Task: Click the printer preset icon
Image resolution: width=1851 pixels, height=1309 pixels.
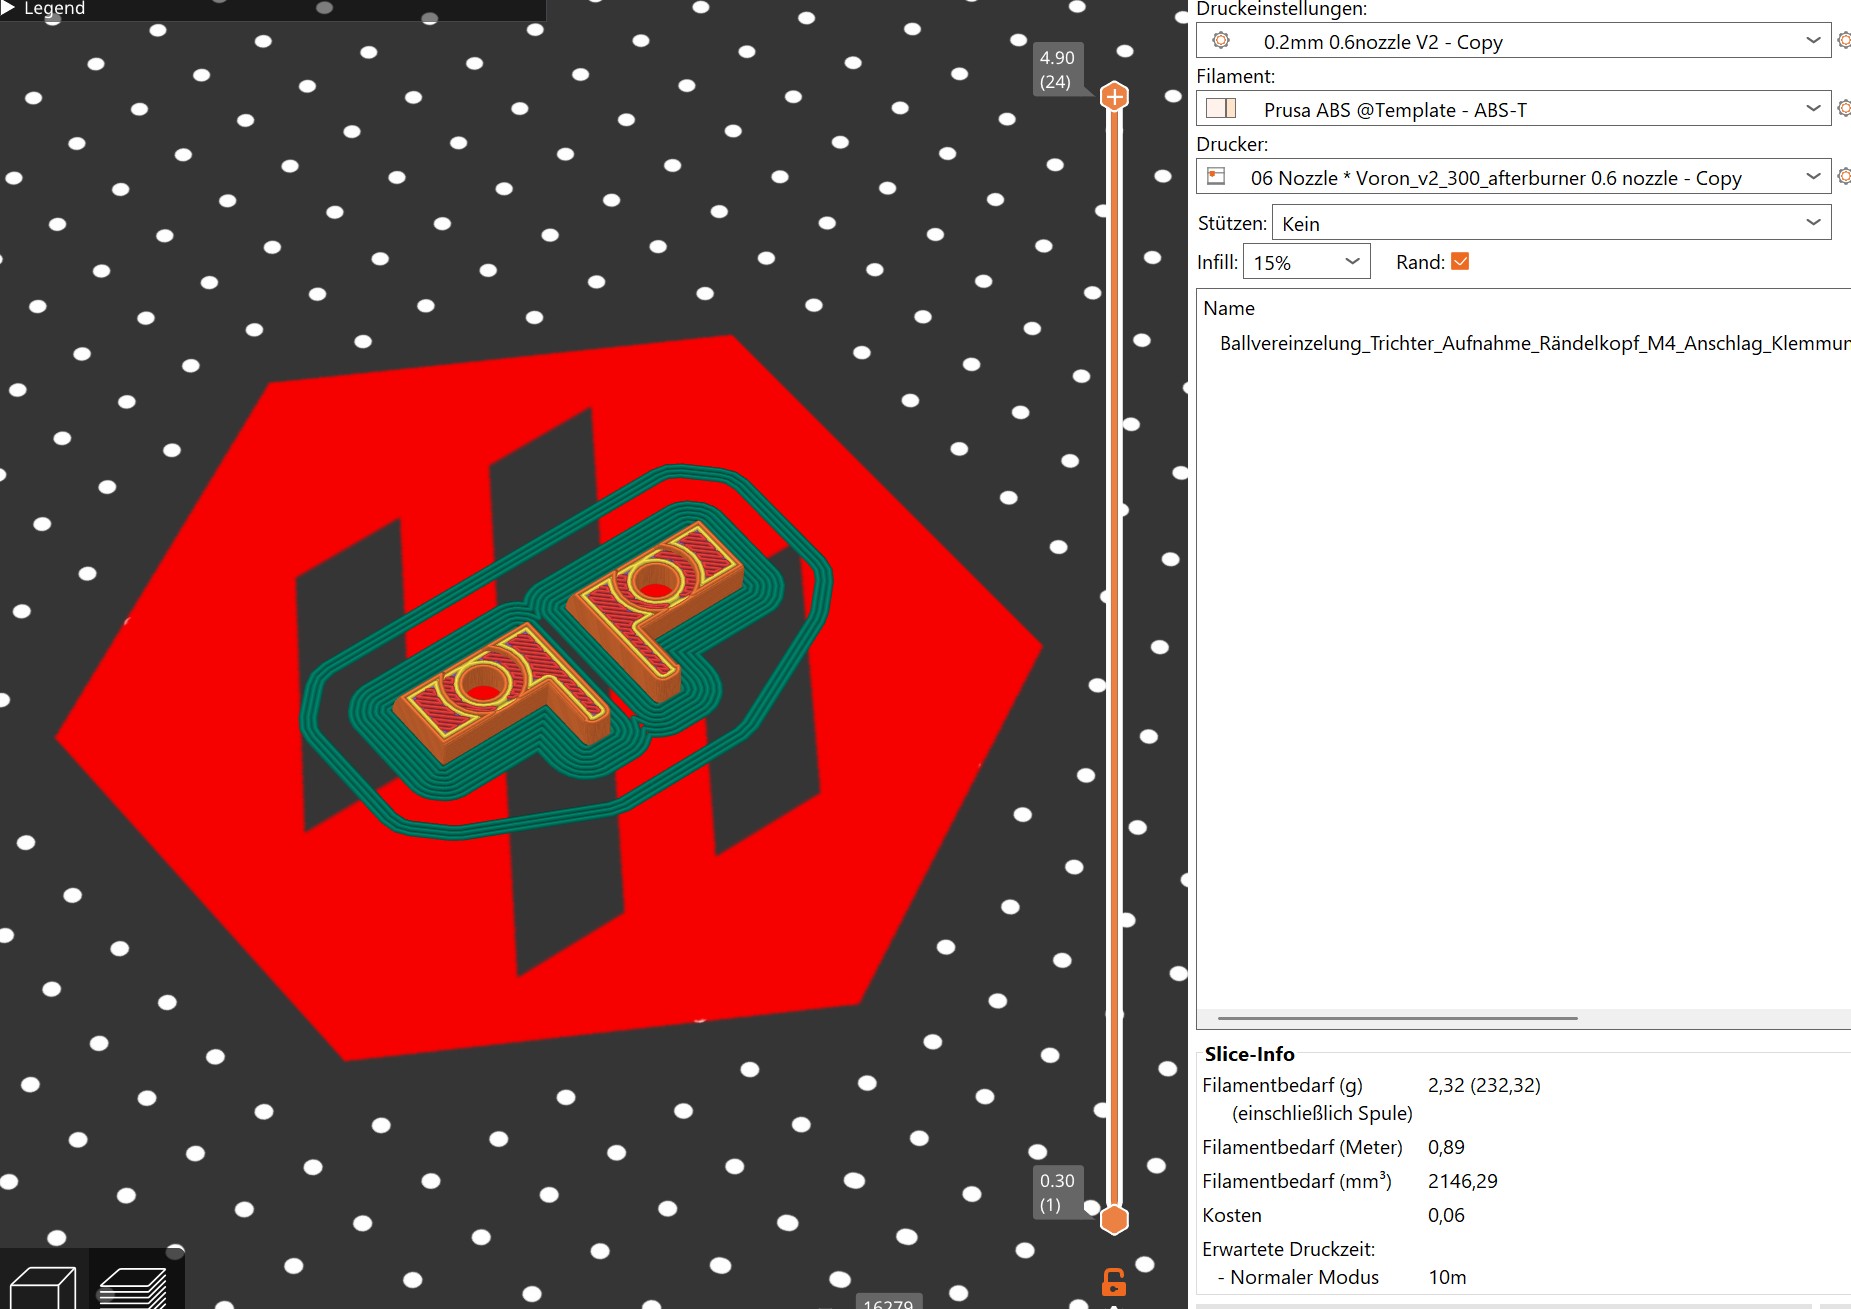Action: point(1216,176)
